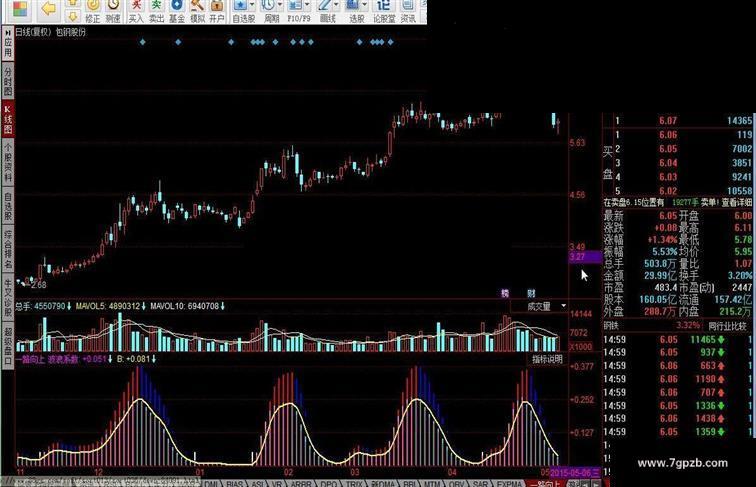The width and height of the screenshot is (756, 487).
Task: Click the purple 融 chart marker
Action: point(505,293)
